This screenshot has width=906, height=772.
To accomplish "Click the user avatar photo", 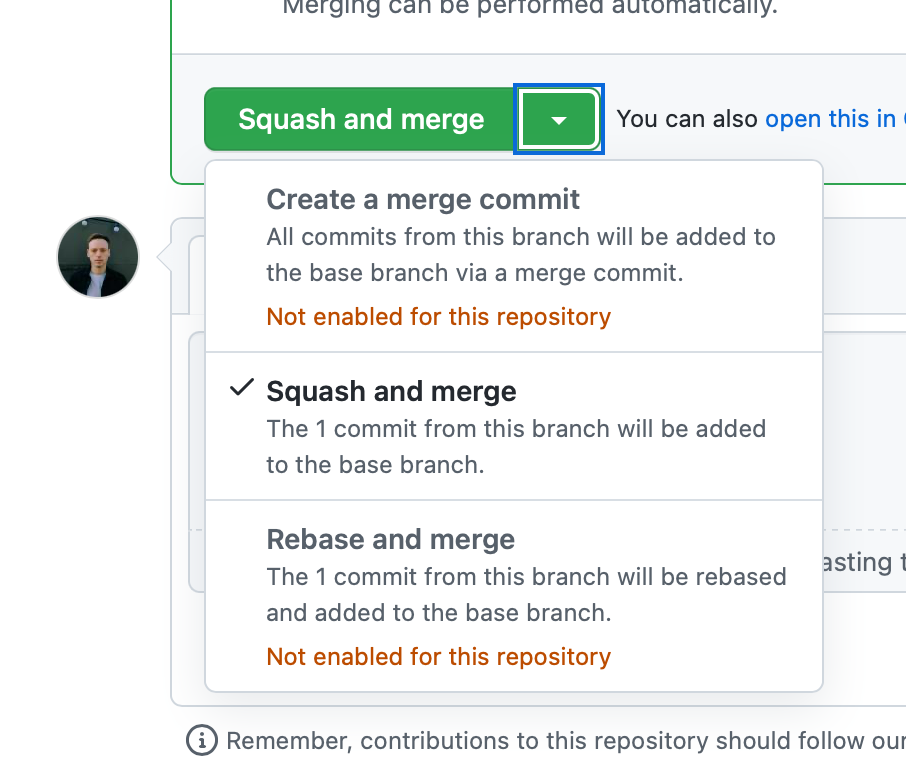I will pyautogui.click(x=98, y=257).
